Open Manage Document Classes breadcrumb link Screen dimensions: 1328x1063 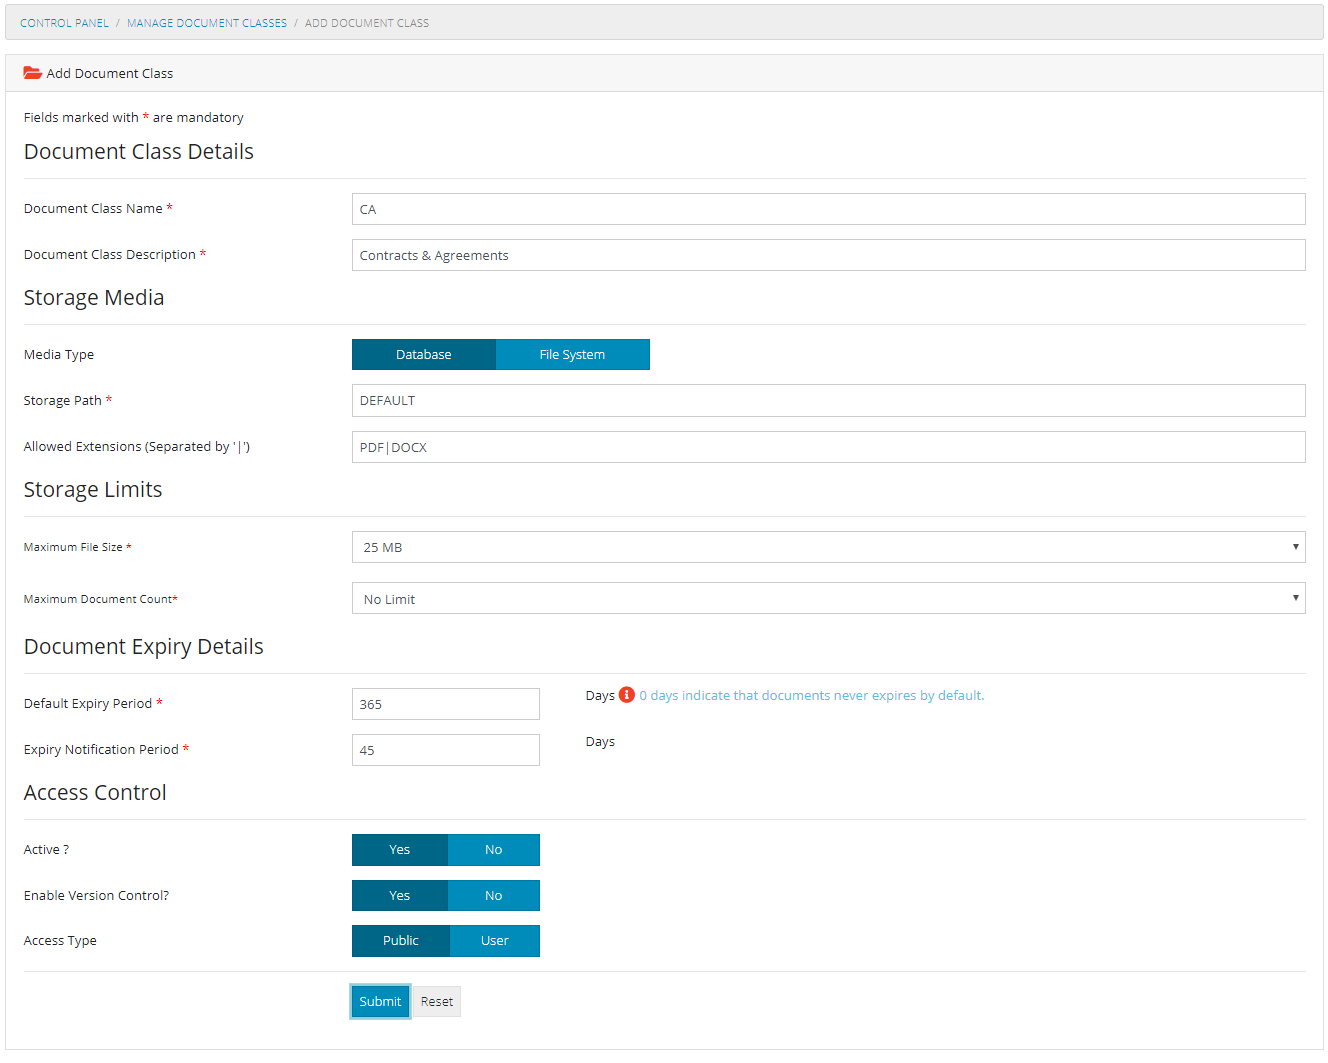click(207, 22)
